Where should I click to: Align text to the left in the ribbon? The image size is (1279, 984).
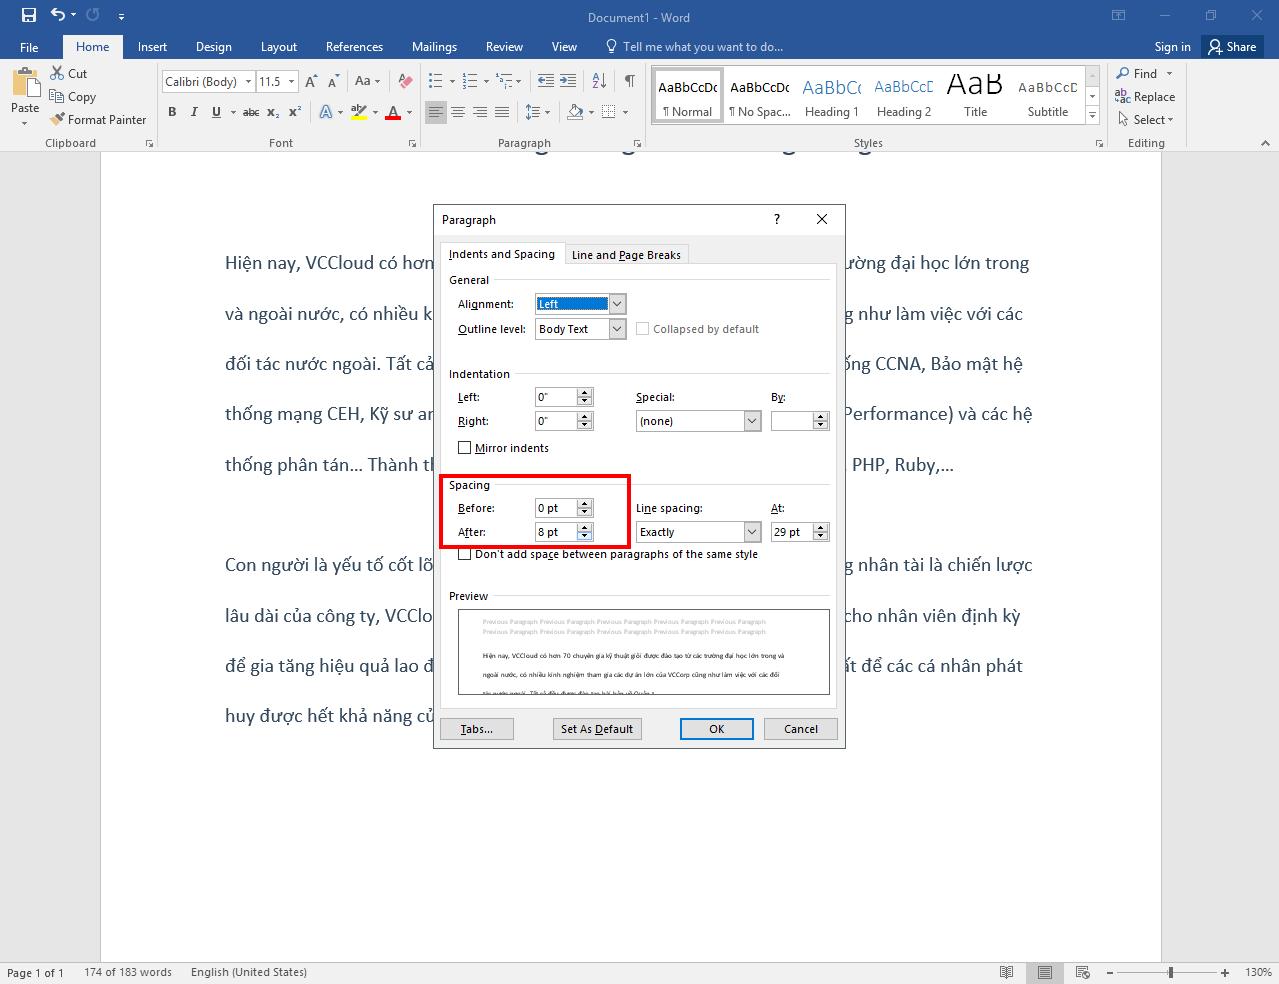point(435,112)
